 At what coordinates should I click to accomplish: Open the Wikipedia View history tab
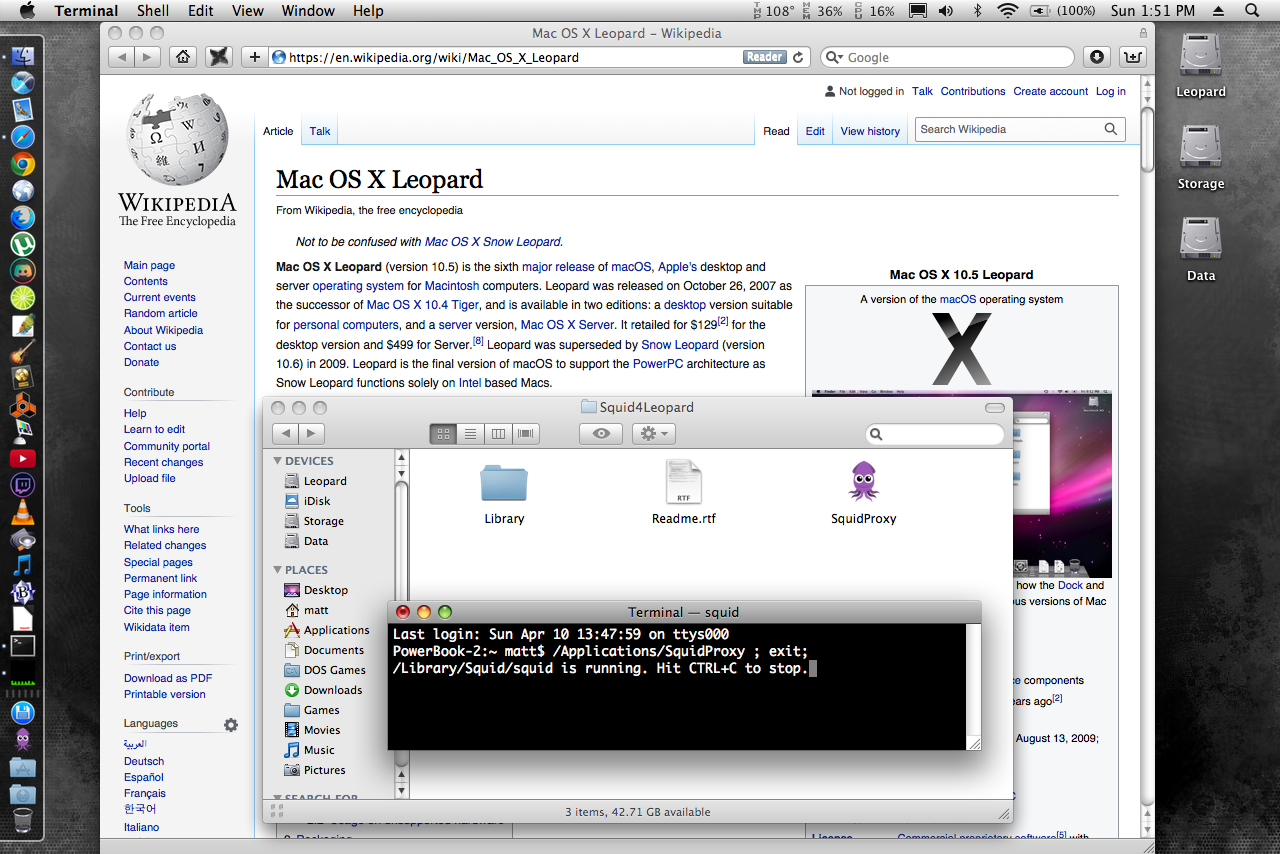coord(870,131)
